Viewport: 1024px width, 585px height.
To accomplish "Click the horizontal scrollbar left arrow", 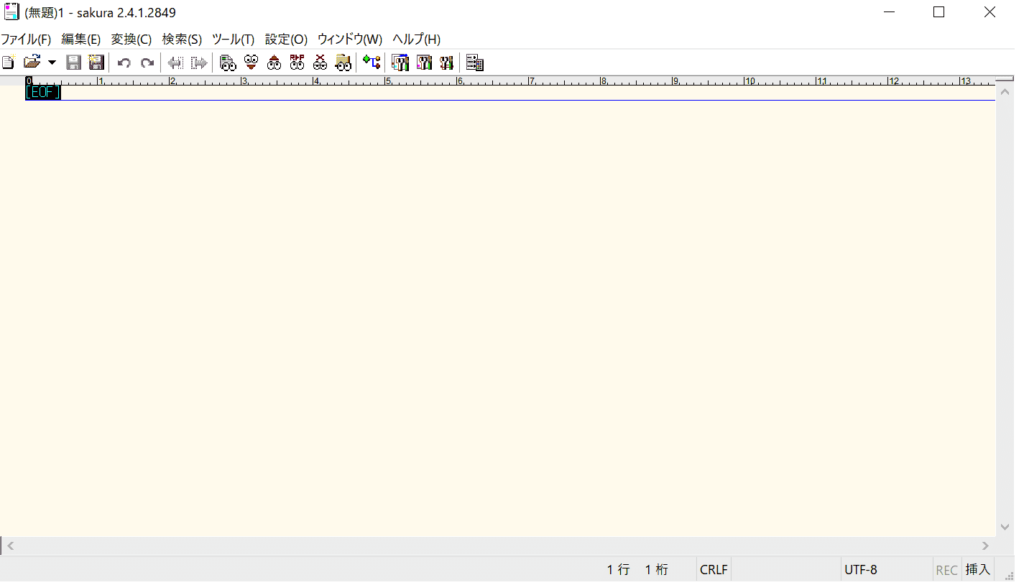I will point(10,546).
